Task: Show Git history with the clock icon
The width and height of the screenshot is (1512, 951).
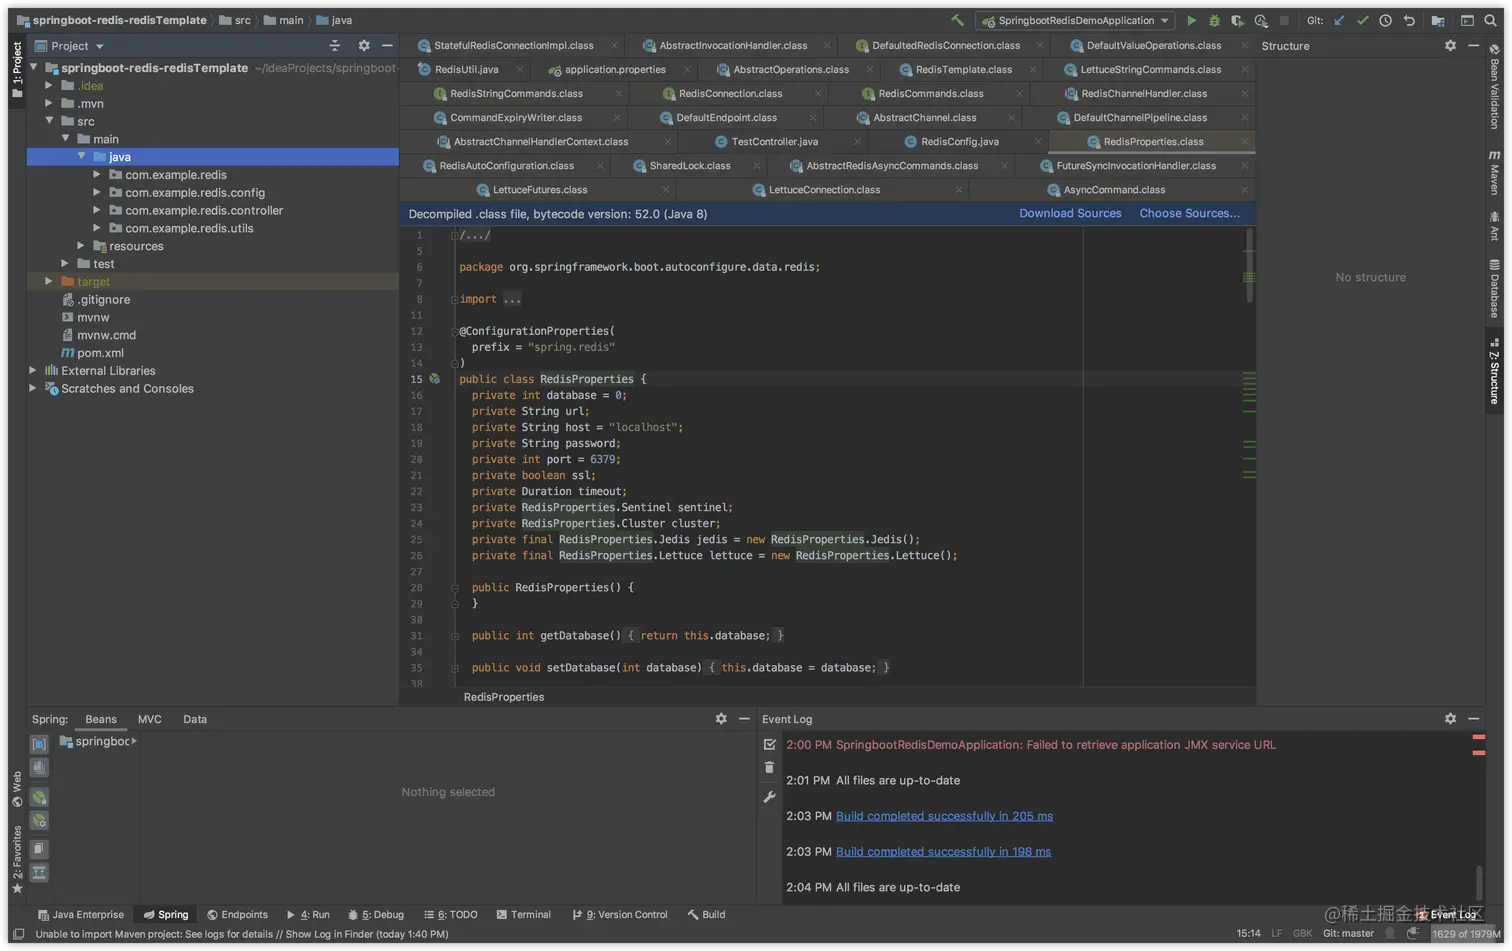Action: tap(1385, 20)
